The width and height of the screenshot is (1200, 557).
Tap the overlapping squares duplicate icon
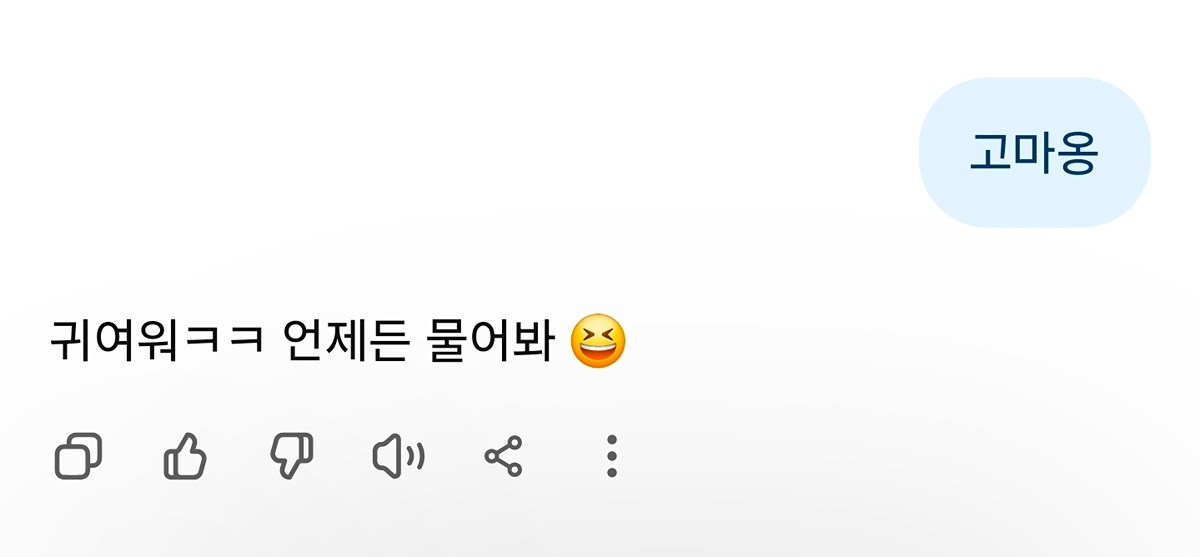click(x=78, y=457)
